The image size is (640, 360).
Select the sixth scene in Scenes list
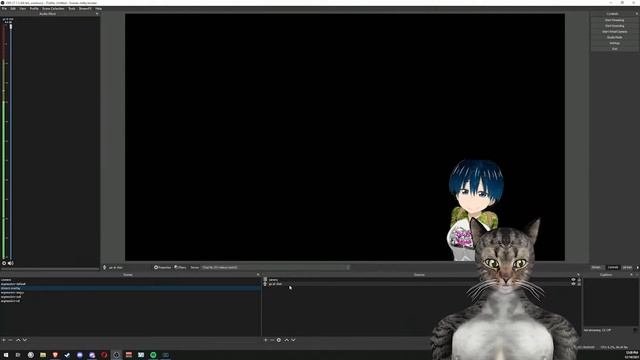point(130,301)
